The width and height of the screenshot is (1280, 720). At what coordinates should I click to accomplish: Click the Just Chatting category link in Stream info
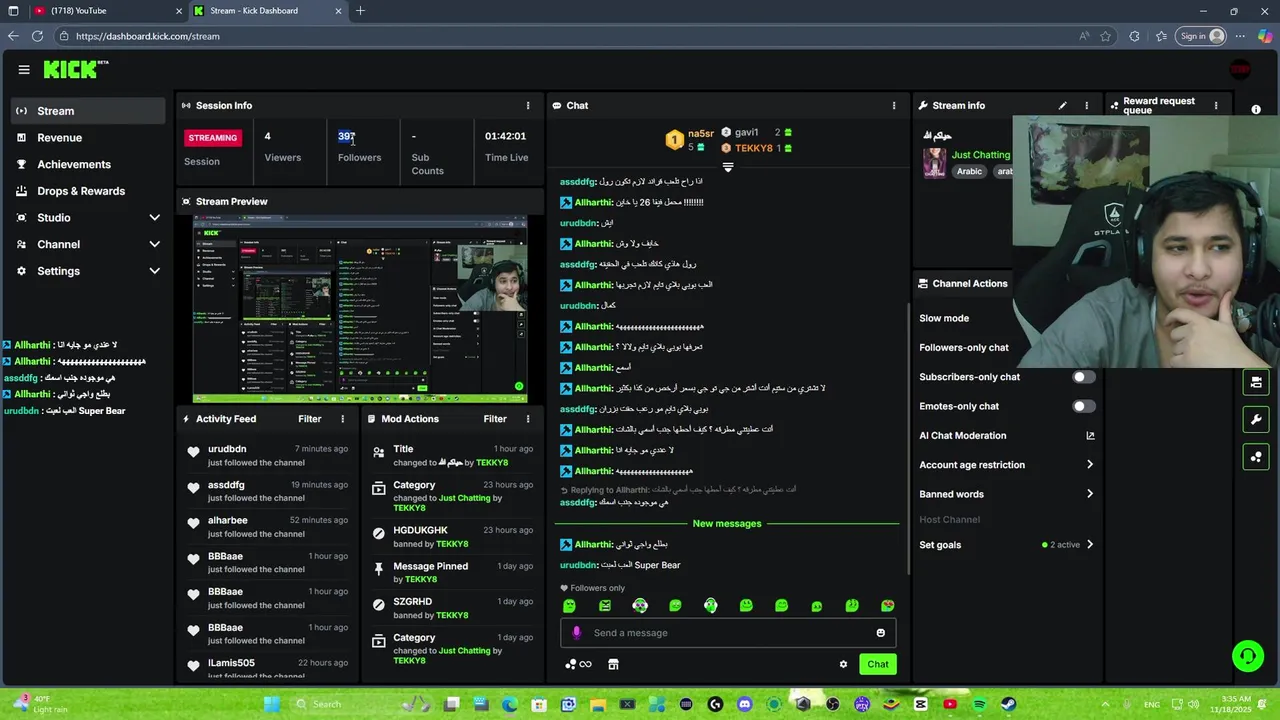[x=981, y=155]
